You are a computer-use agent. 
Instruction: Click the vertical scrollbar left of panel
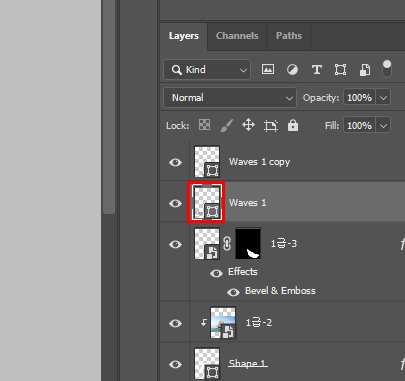pos(109,107)
